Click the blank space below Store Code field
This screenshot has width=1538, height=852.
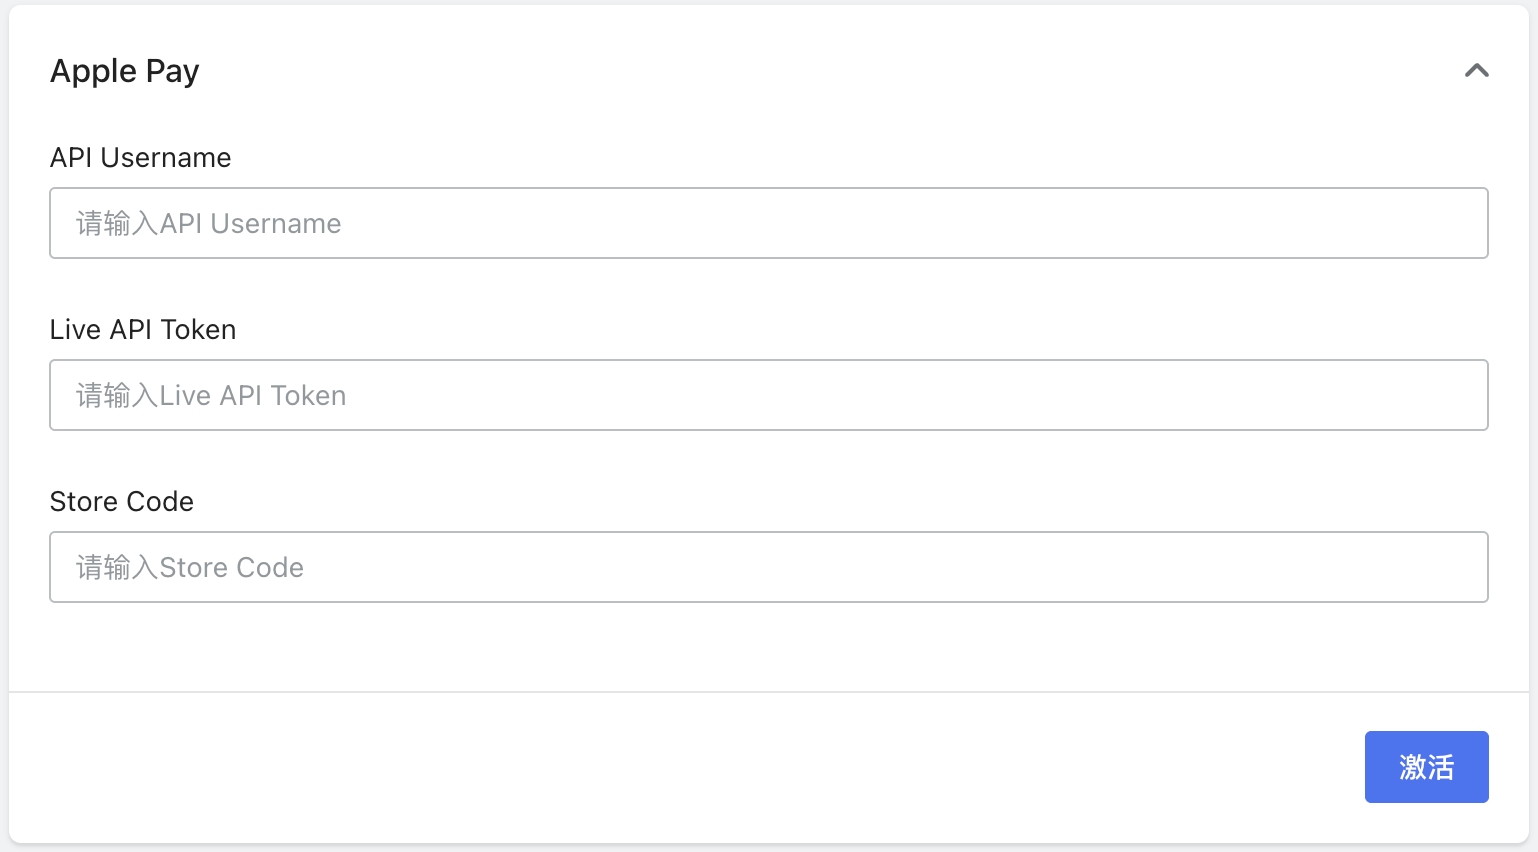pos(768,645)
